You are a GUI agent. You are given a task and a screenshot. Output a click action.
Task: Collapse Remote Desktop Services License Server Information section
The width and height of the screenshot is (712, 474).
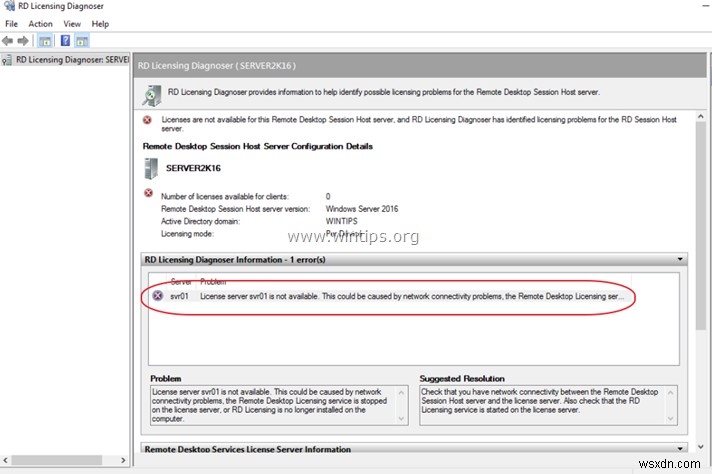(680, 449)
